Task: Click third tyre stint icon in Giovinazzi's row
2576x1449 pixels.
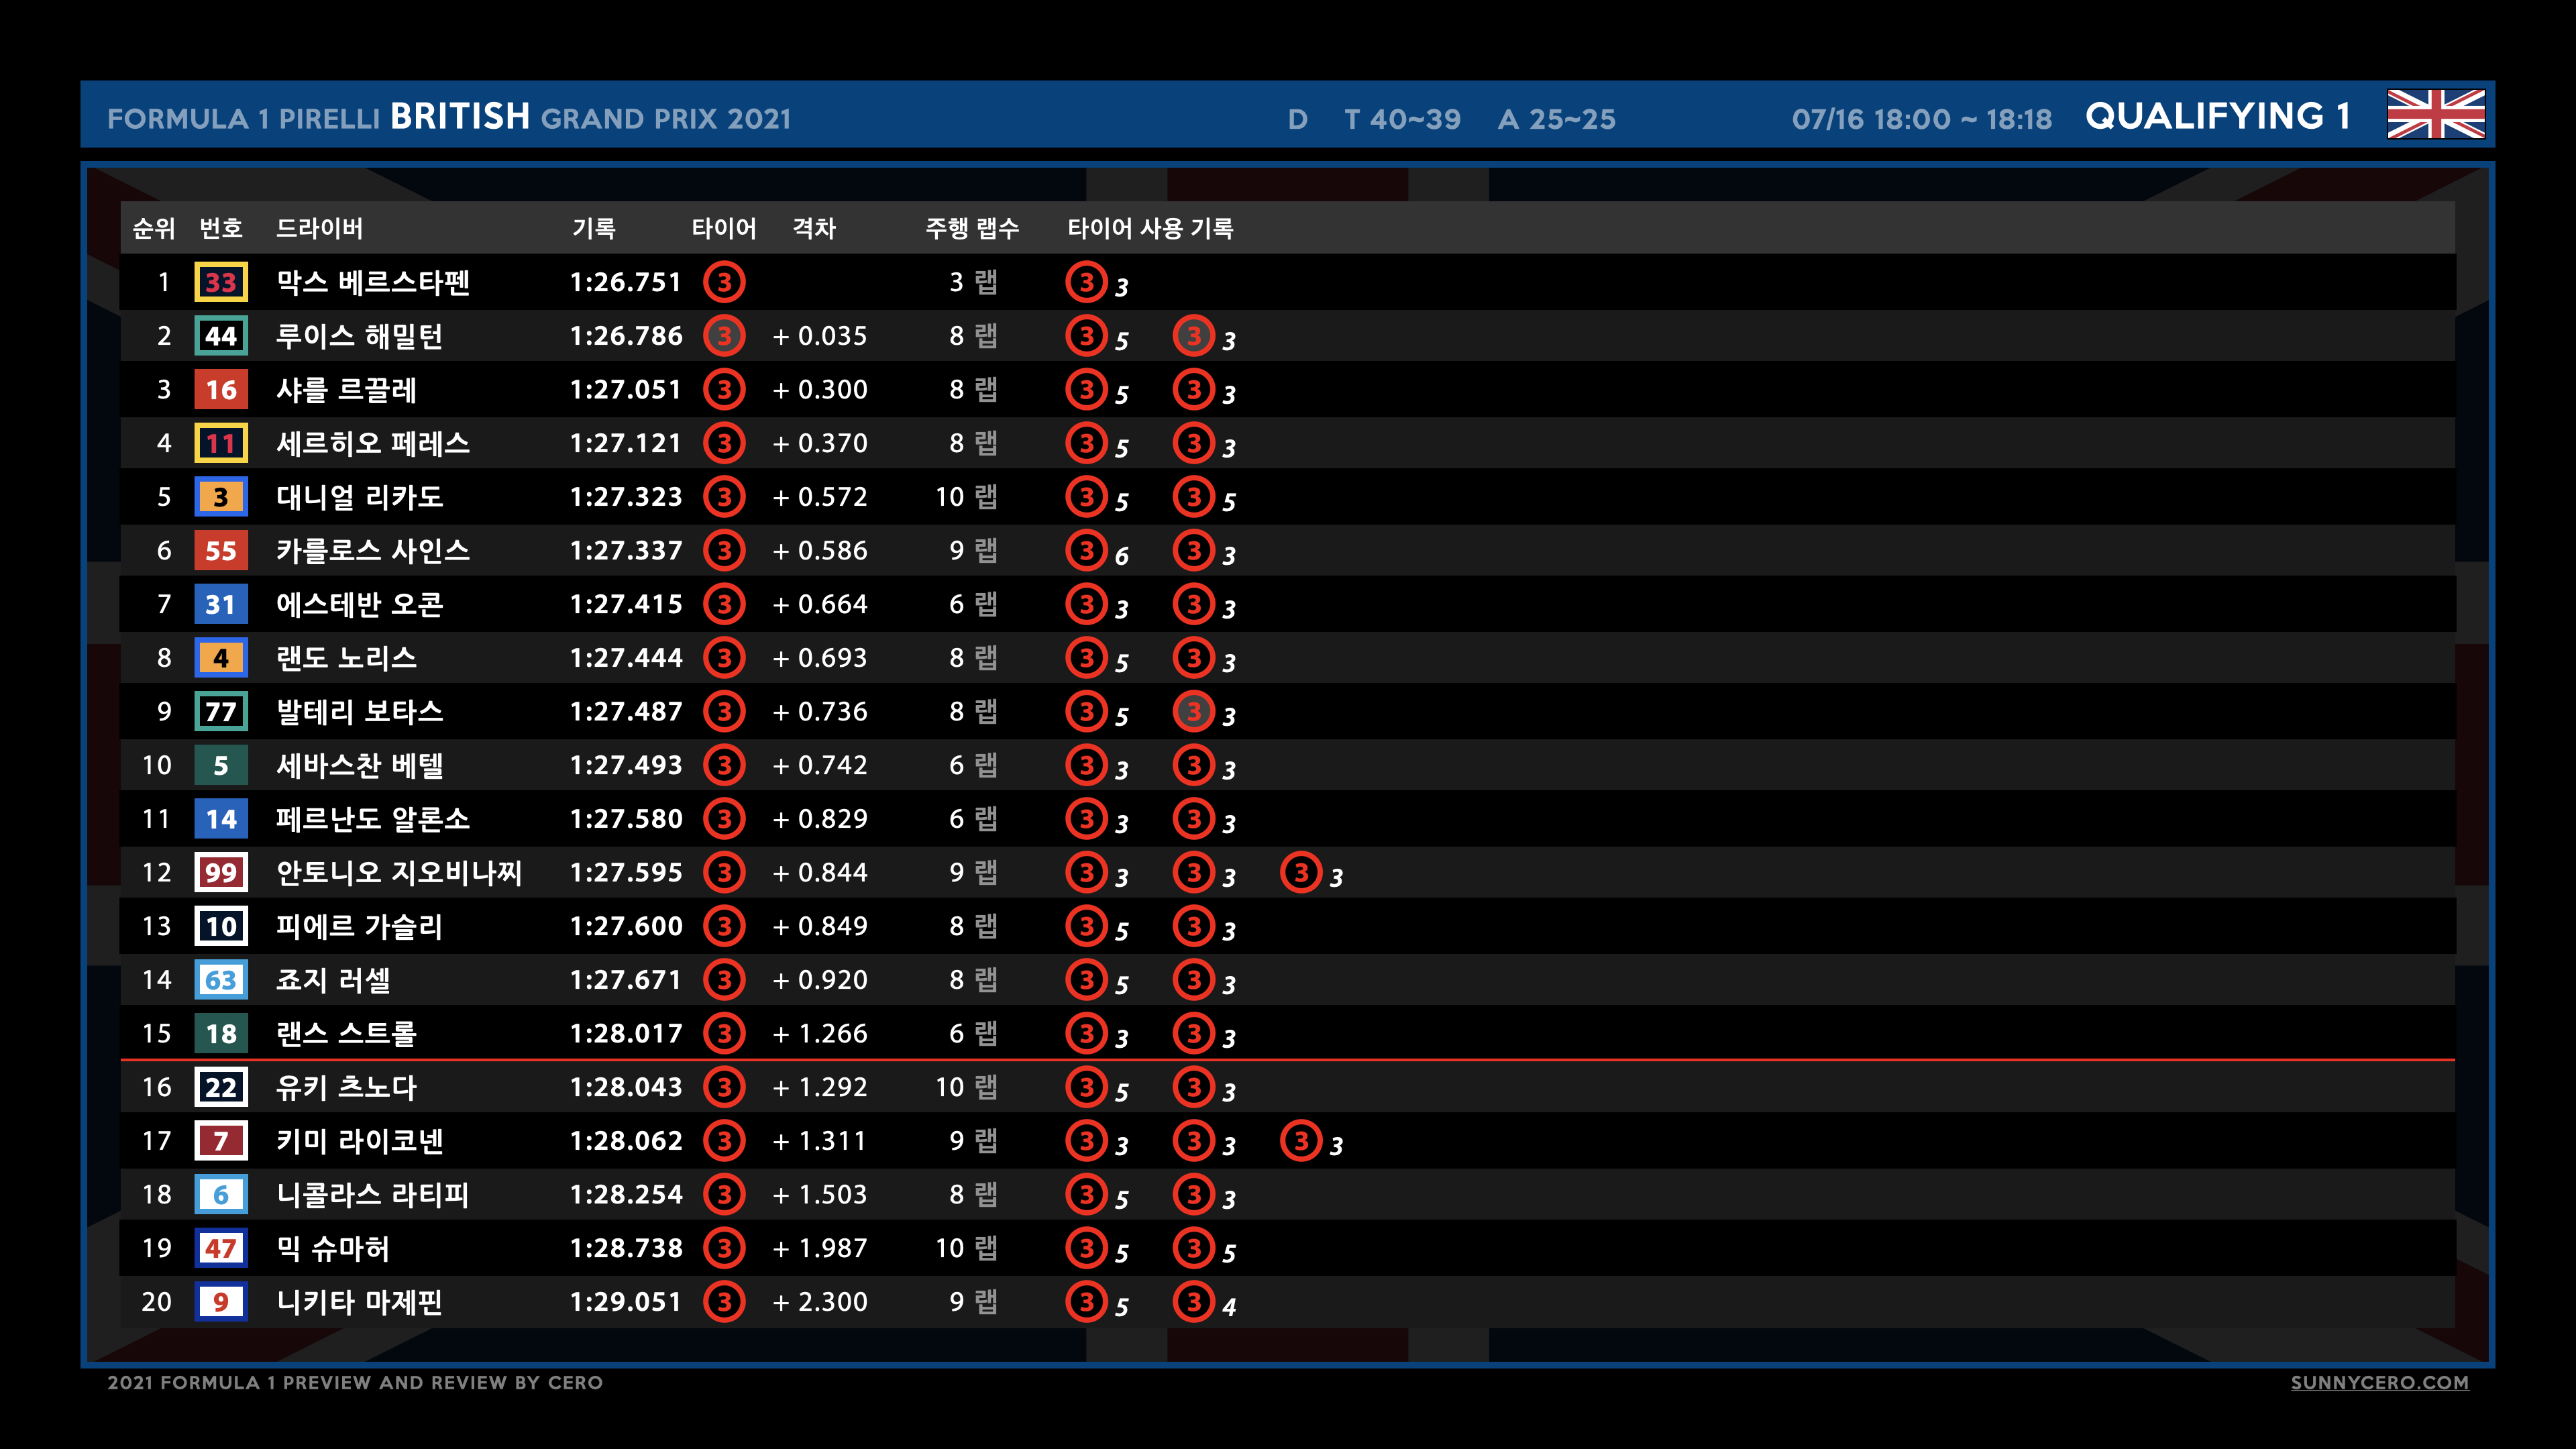Action: [x=1301, y=873]
